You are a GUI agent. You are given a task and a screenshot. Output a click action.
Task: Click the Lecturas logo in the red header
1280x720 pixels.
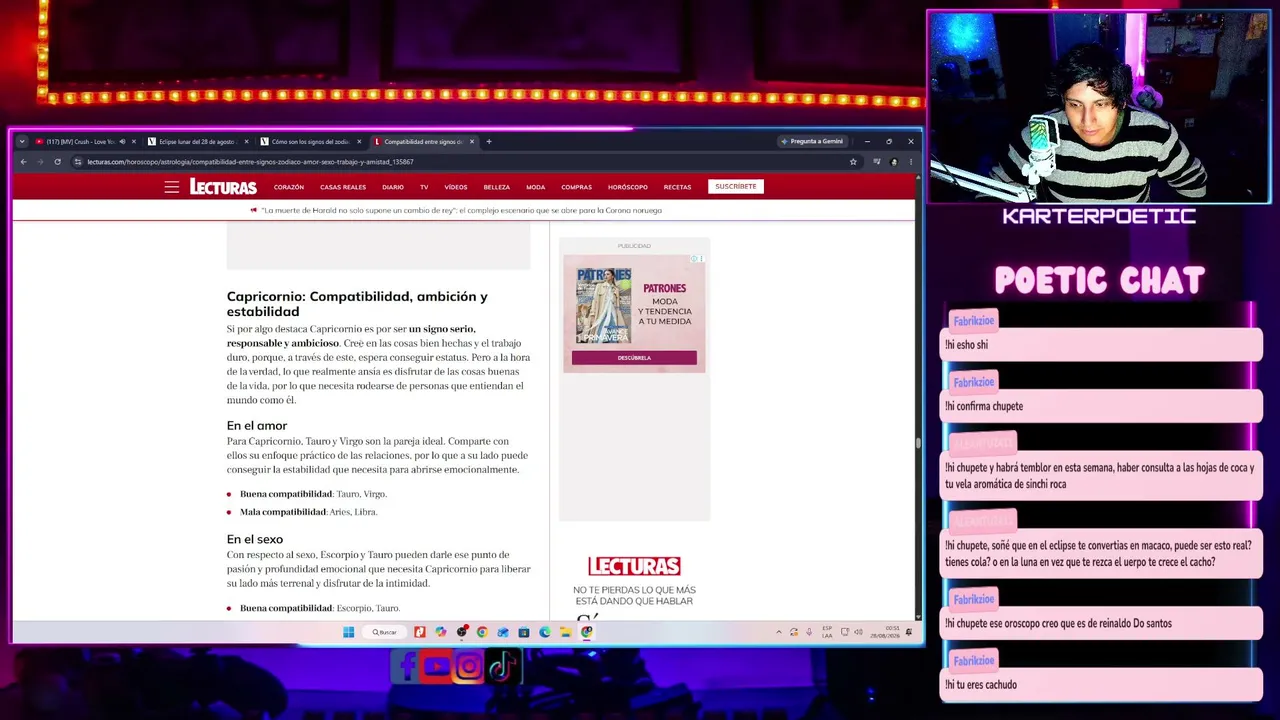223,187
